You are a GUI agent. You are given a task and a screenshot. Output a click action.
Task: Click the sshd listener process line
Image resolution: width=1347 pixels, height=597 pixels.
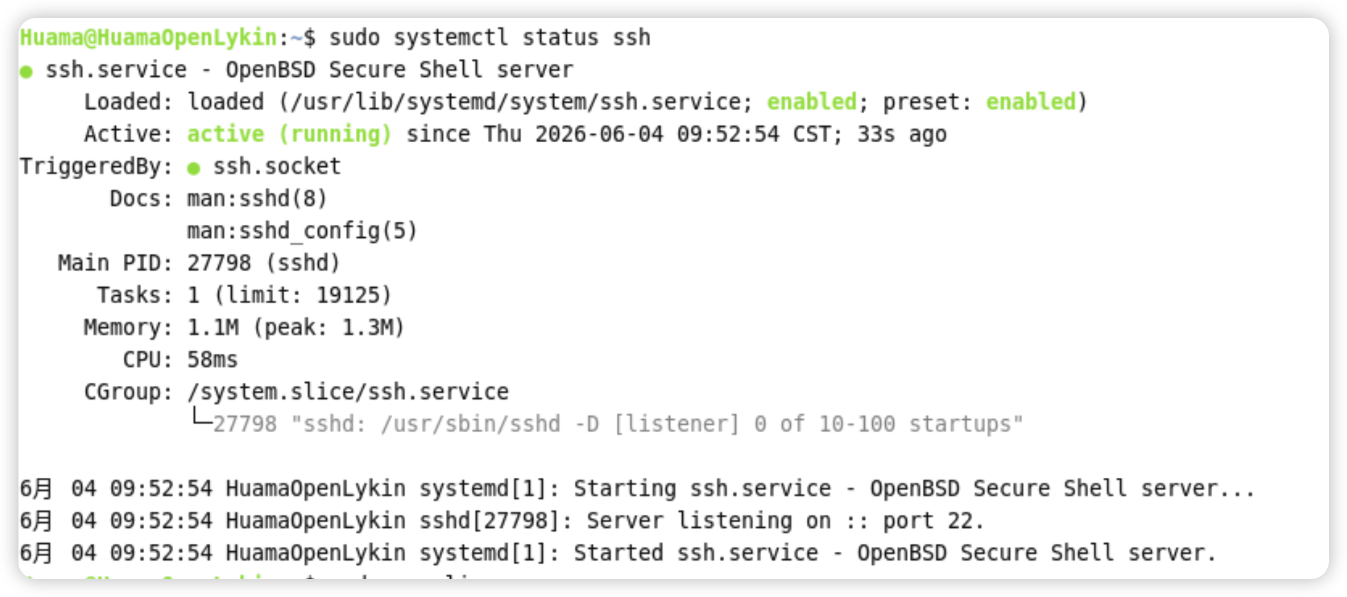[x=618, y=424]
